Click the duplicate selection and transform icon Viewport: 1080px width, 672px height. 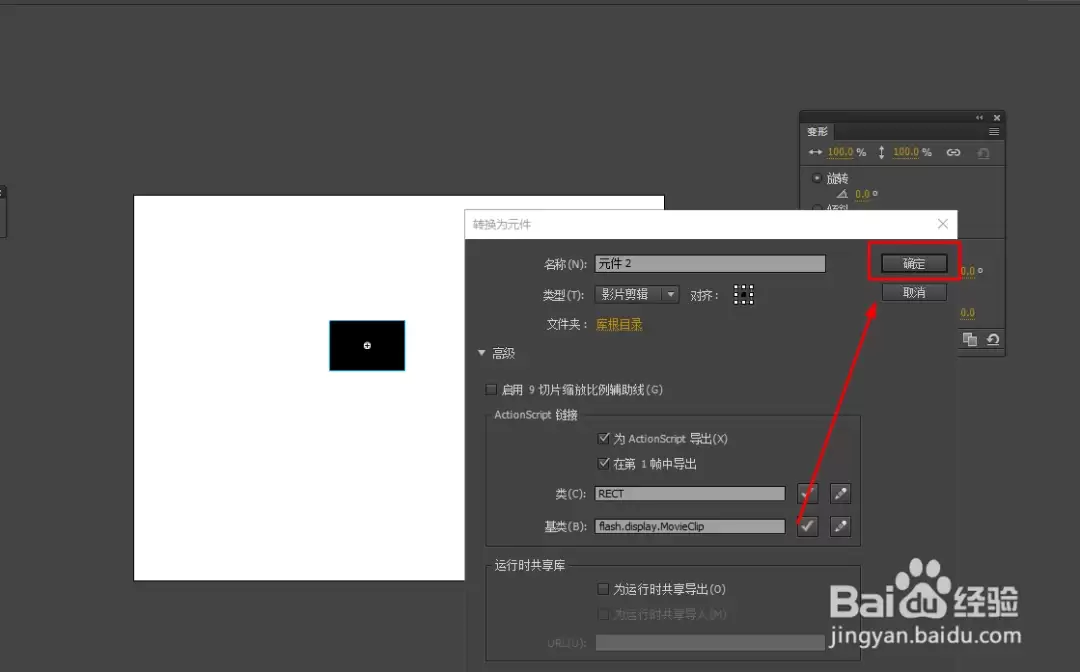(970, 339)
